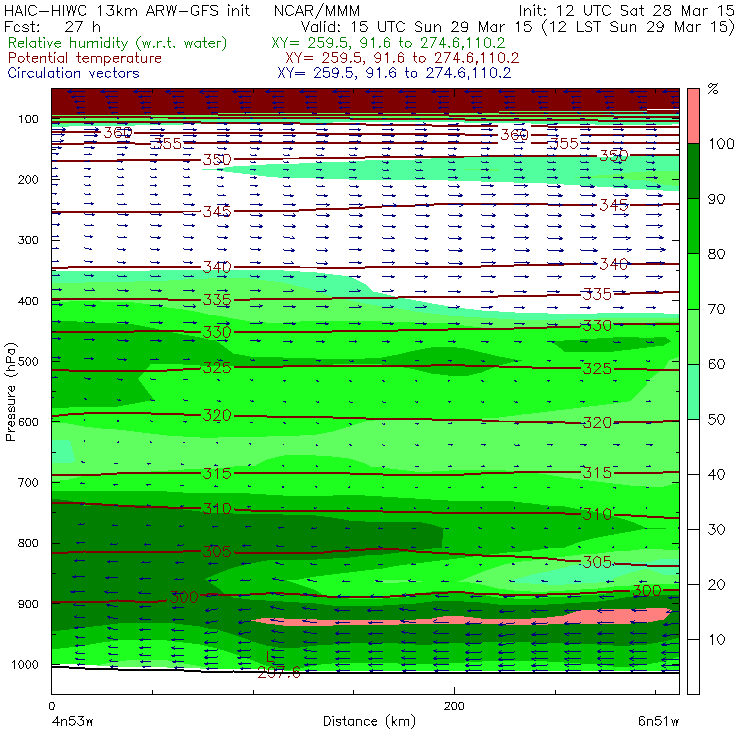Click the blue 'Circulation vectors' legend label

click(x=74, y=73)
